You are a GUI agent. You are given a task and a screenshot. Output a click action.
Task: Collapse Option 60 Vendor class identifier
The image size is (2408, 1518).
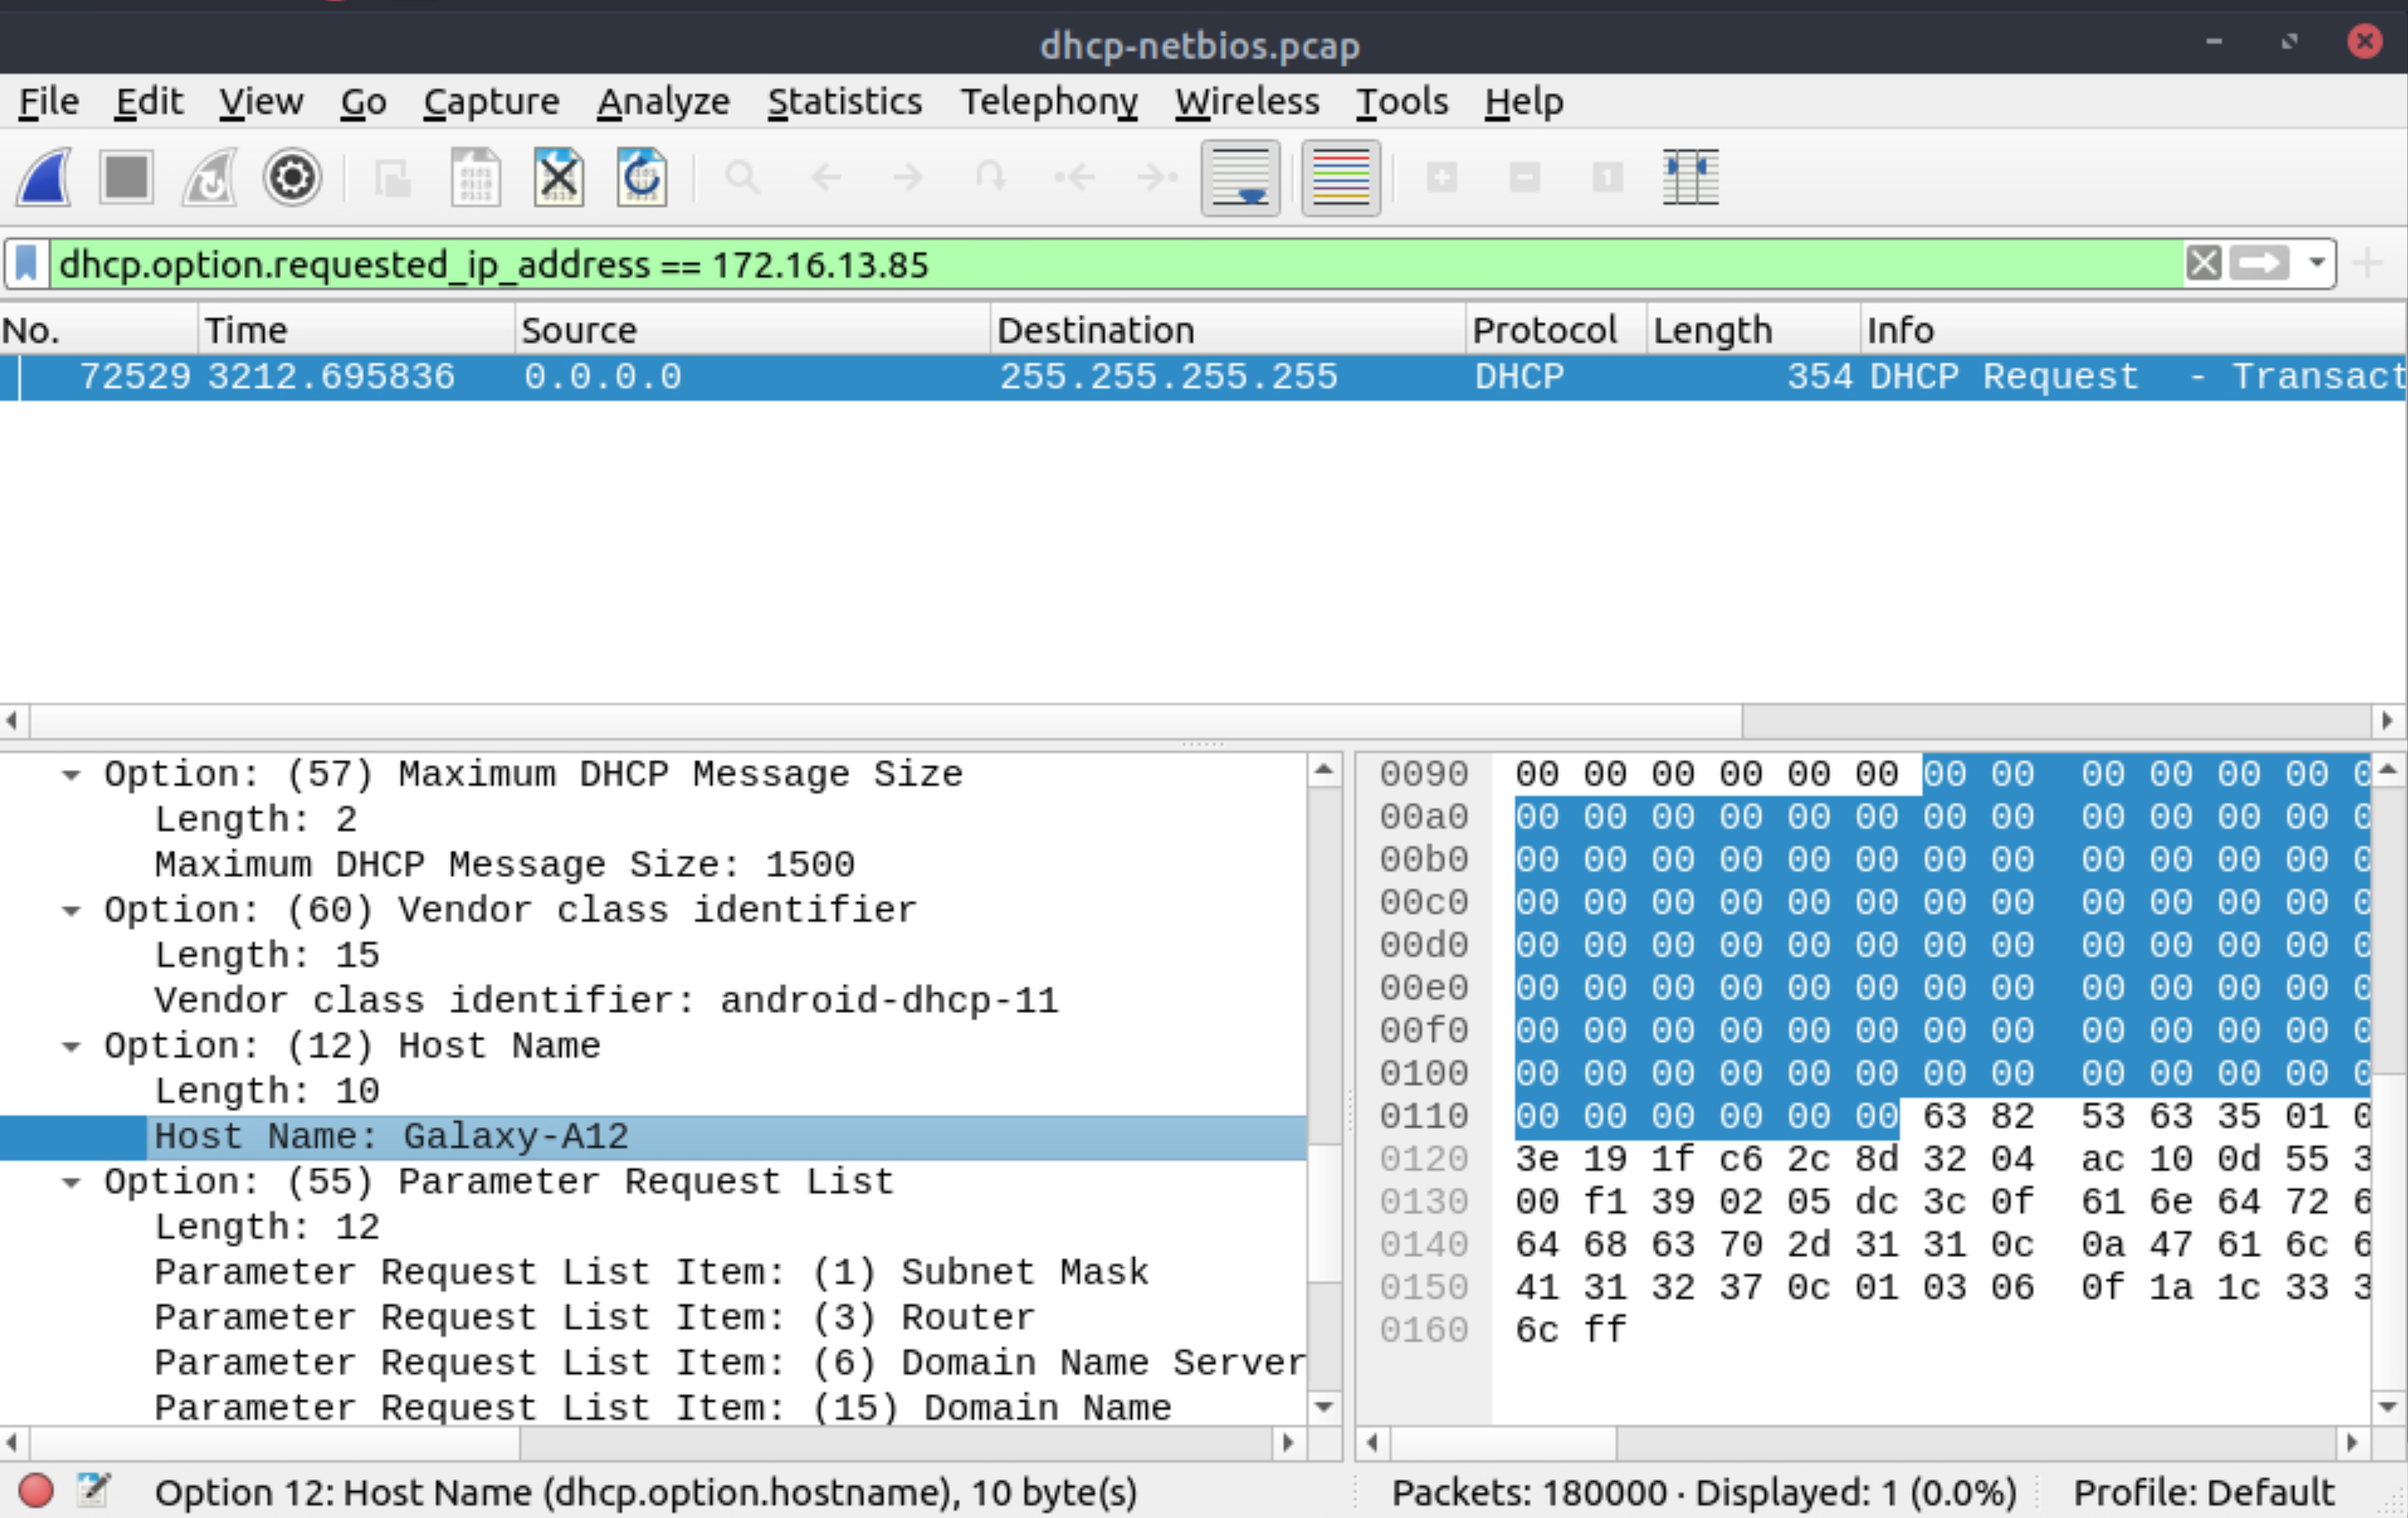[x=71, y=910]
